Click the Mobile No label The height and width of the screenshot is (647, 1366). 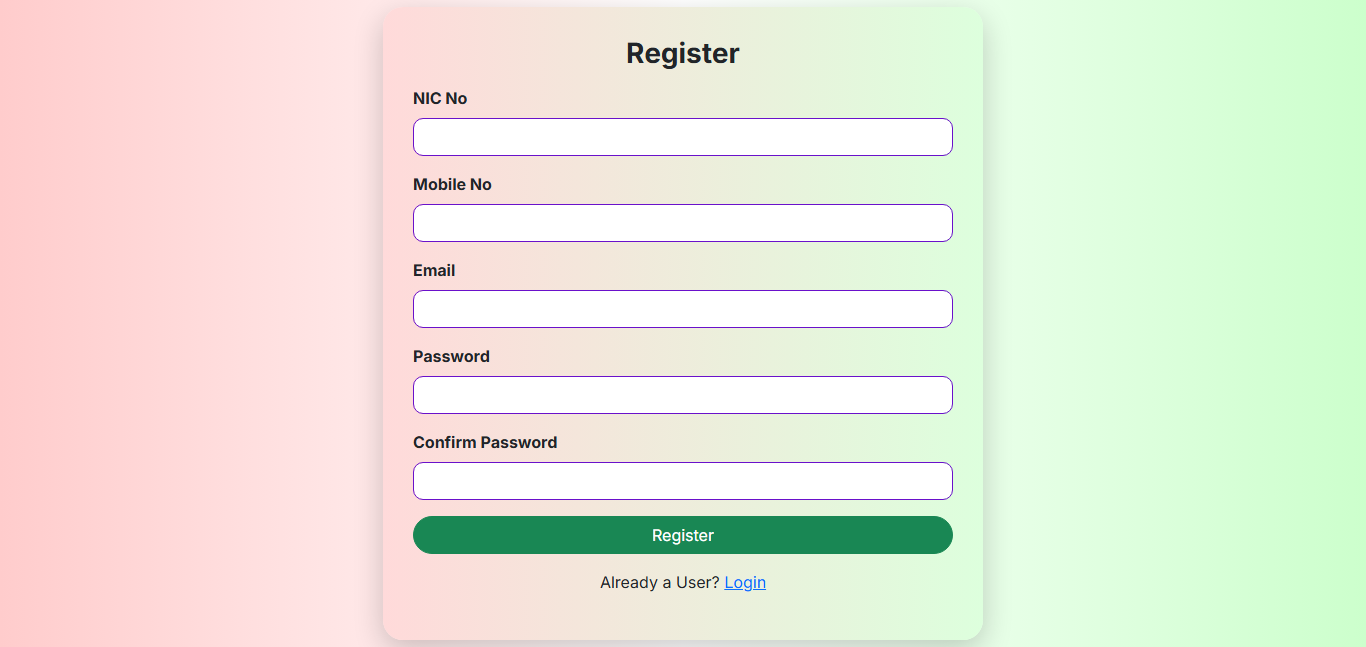[x=452, y=184]
